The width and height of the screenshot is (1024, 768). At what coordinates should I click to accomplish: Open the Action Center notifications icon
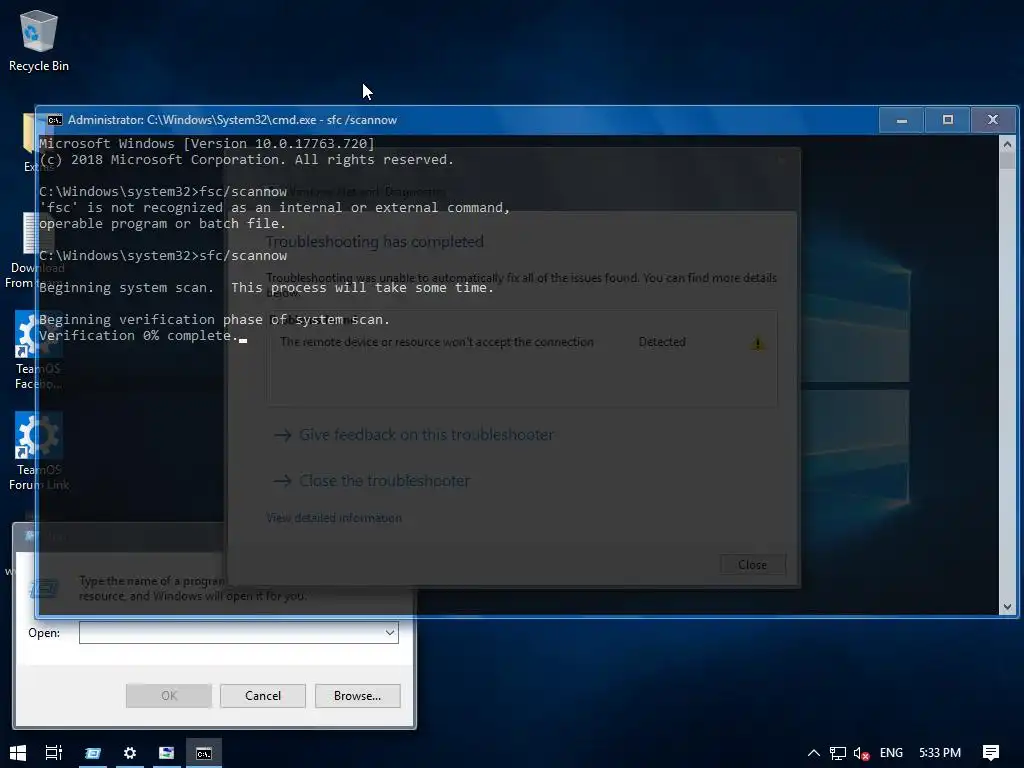(x=991, y=753)
